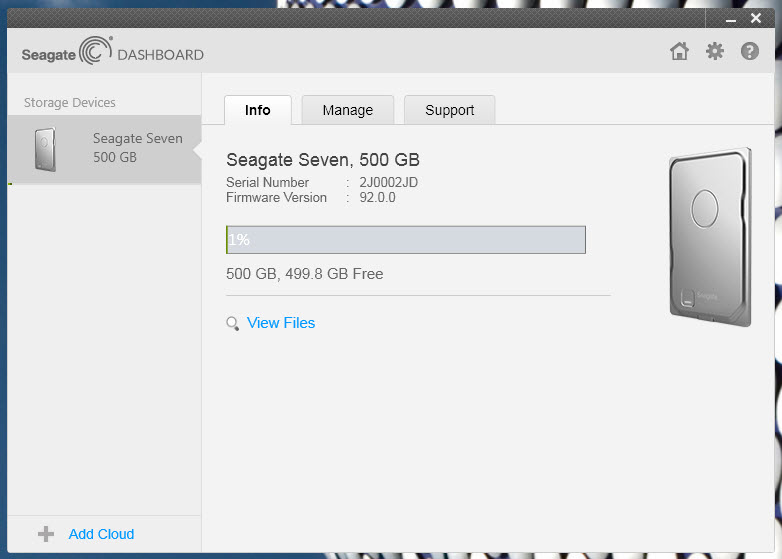This screenshot has height=559, width=782.
Task: Click the firmware version 92.0.0
Action: coord(378,197)
